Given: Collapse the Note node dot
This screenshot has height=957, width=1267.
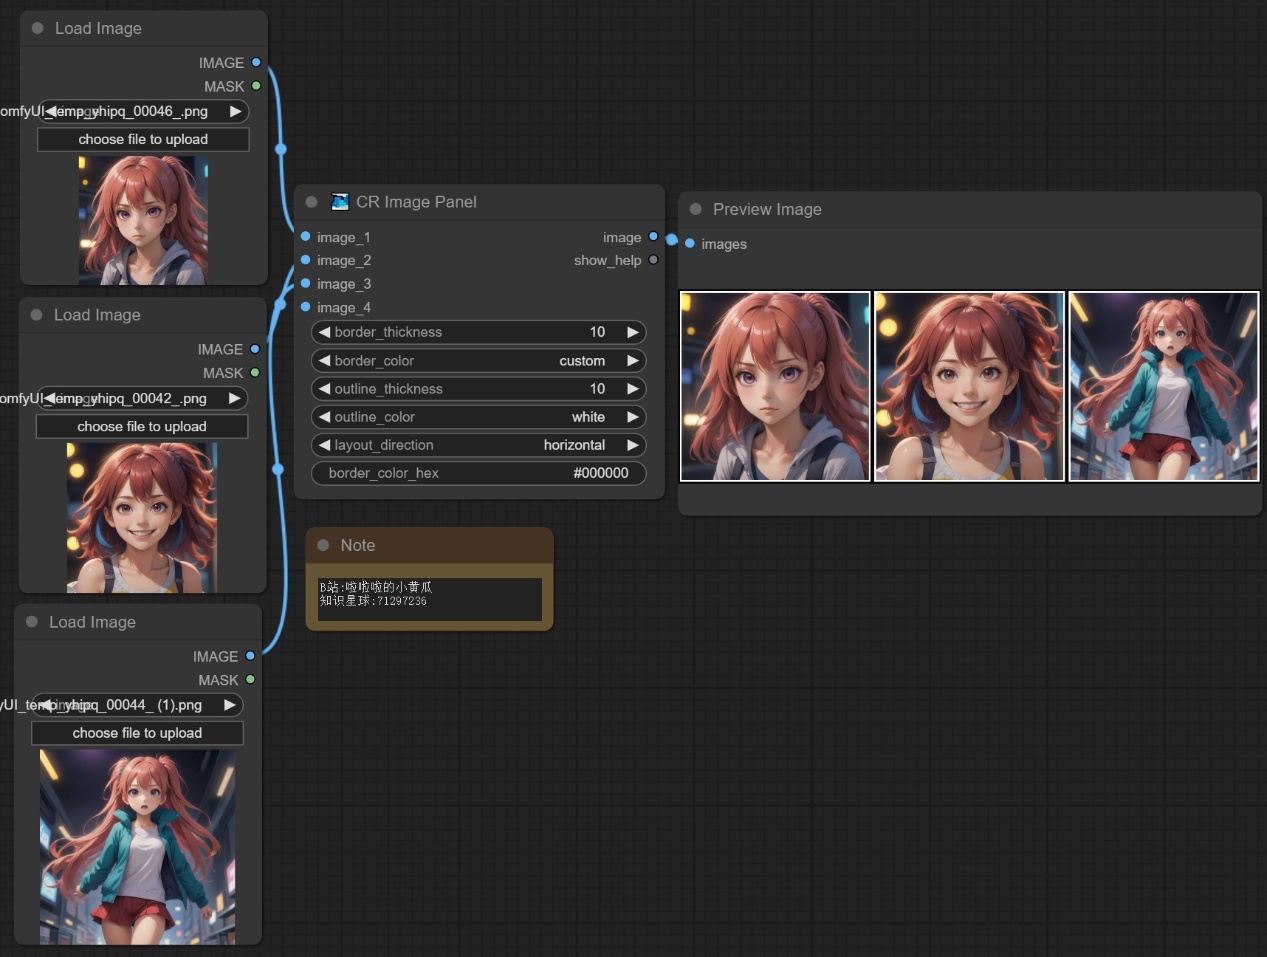Looking at the screenshot, I should (323, 545).
